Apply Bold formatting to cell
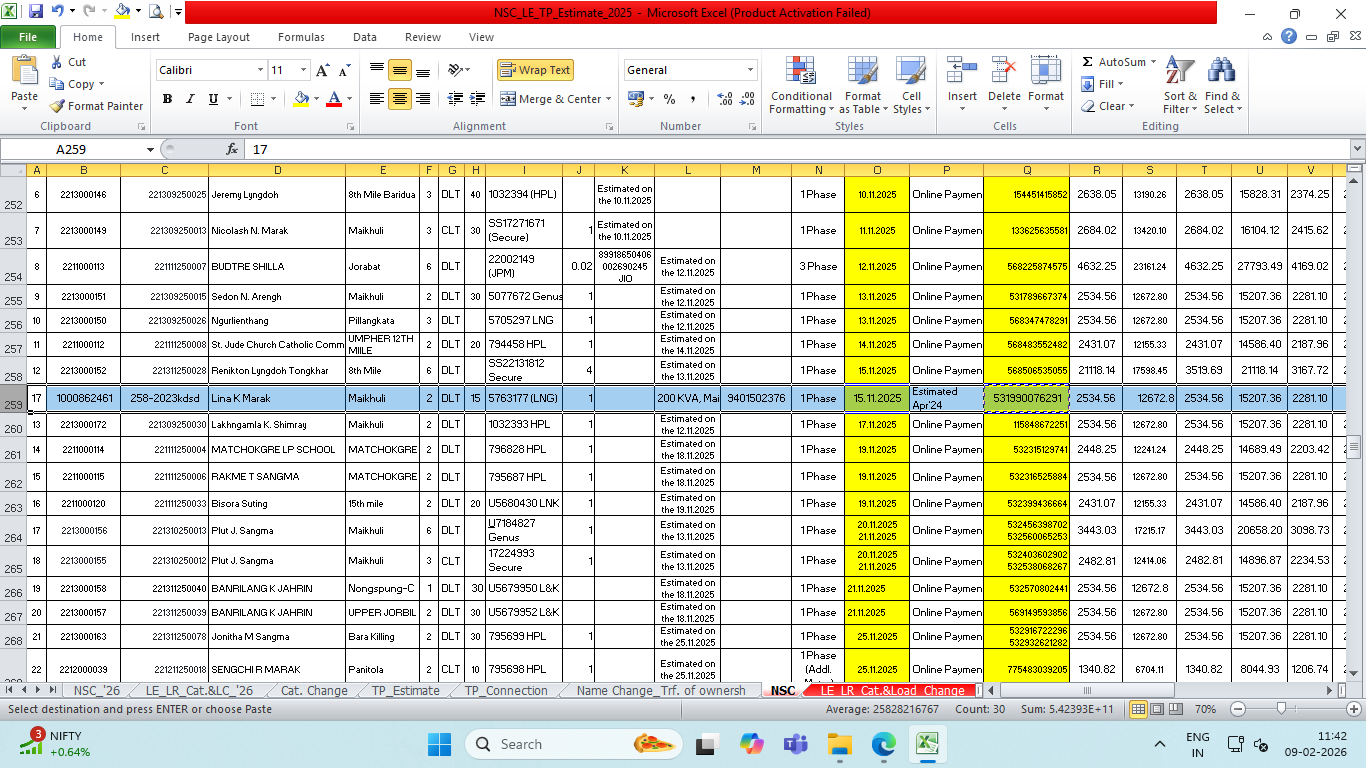 pyautogui.click(x=167, y=99)
